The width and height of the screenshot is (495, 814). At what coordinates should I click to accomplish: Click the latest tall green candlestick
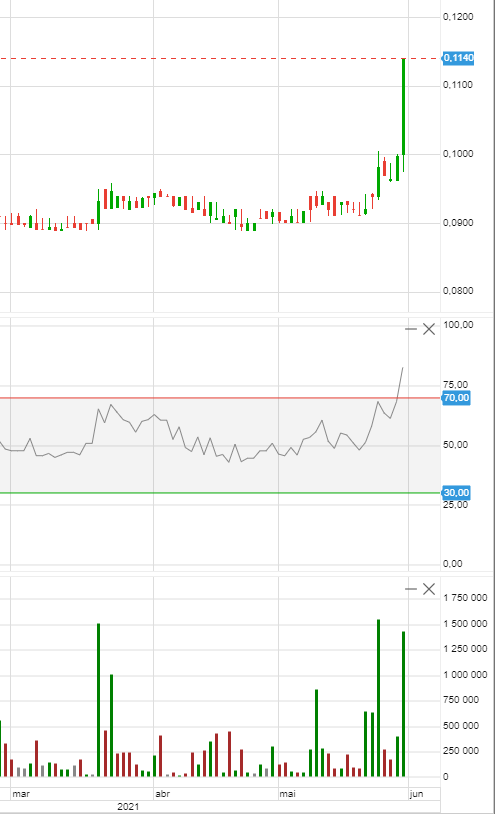click(x=404, y=106)
